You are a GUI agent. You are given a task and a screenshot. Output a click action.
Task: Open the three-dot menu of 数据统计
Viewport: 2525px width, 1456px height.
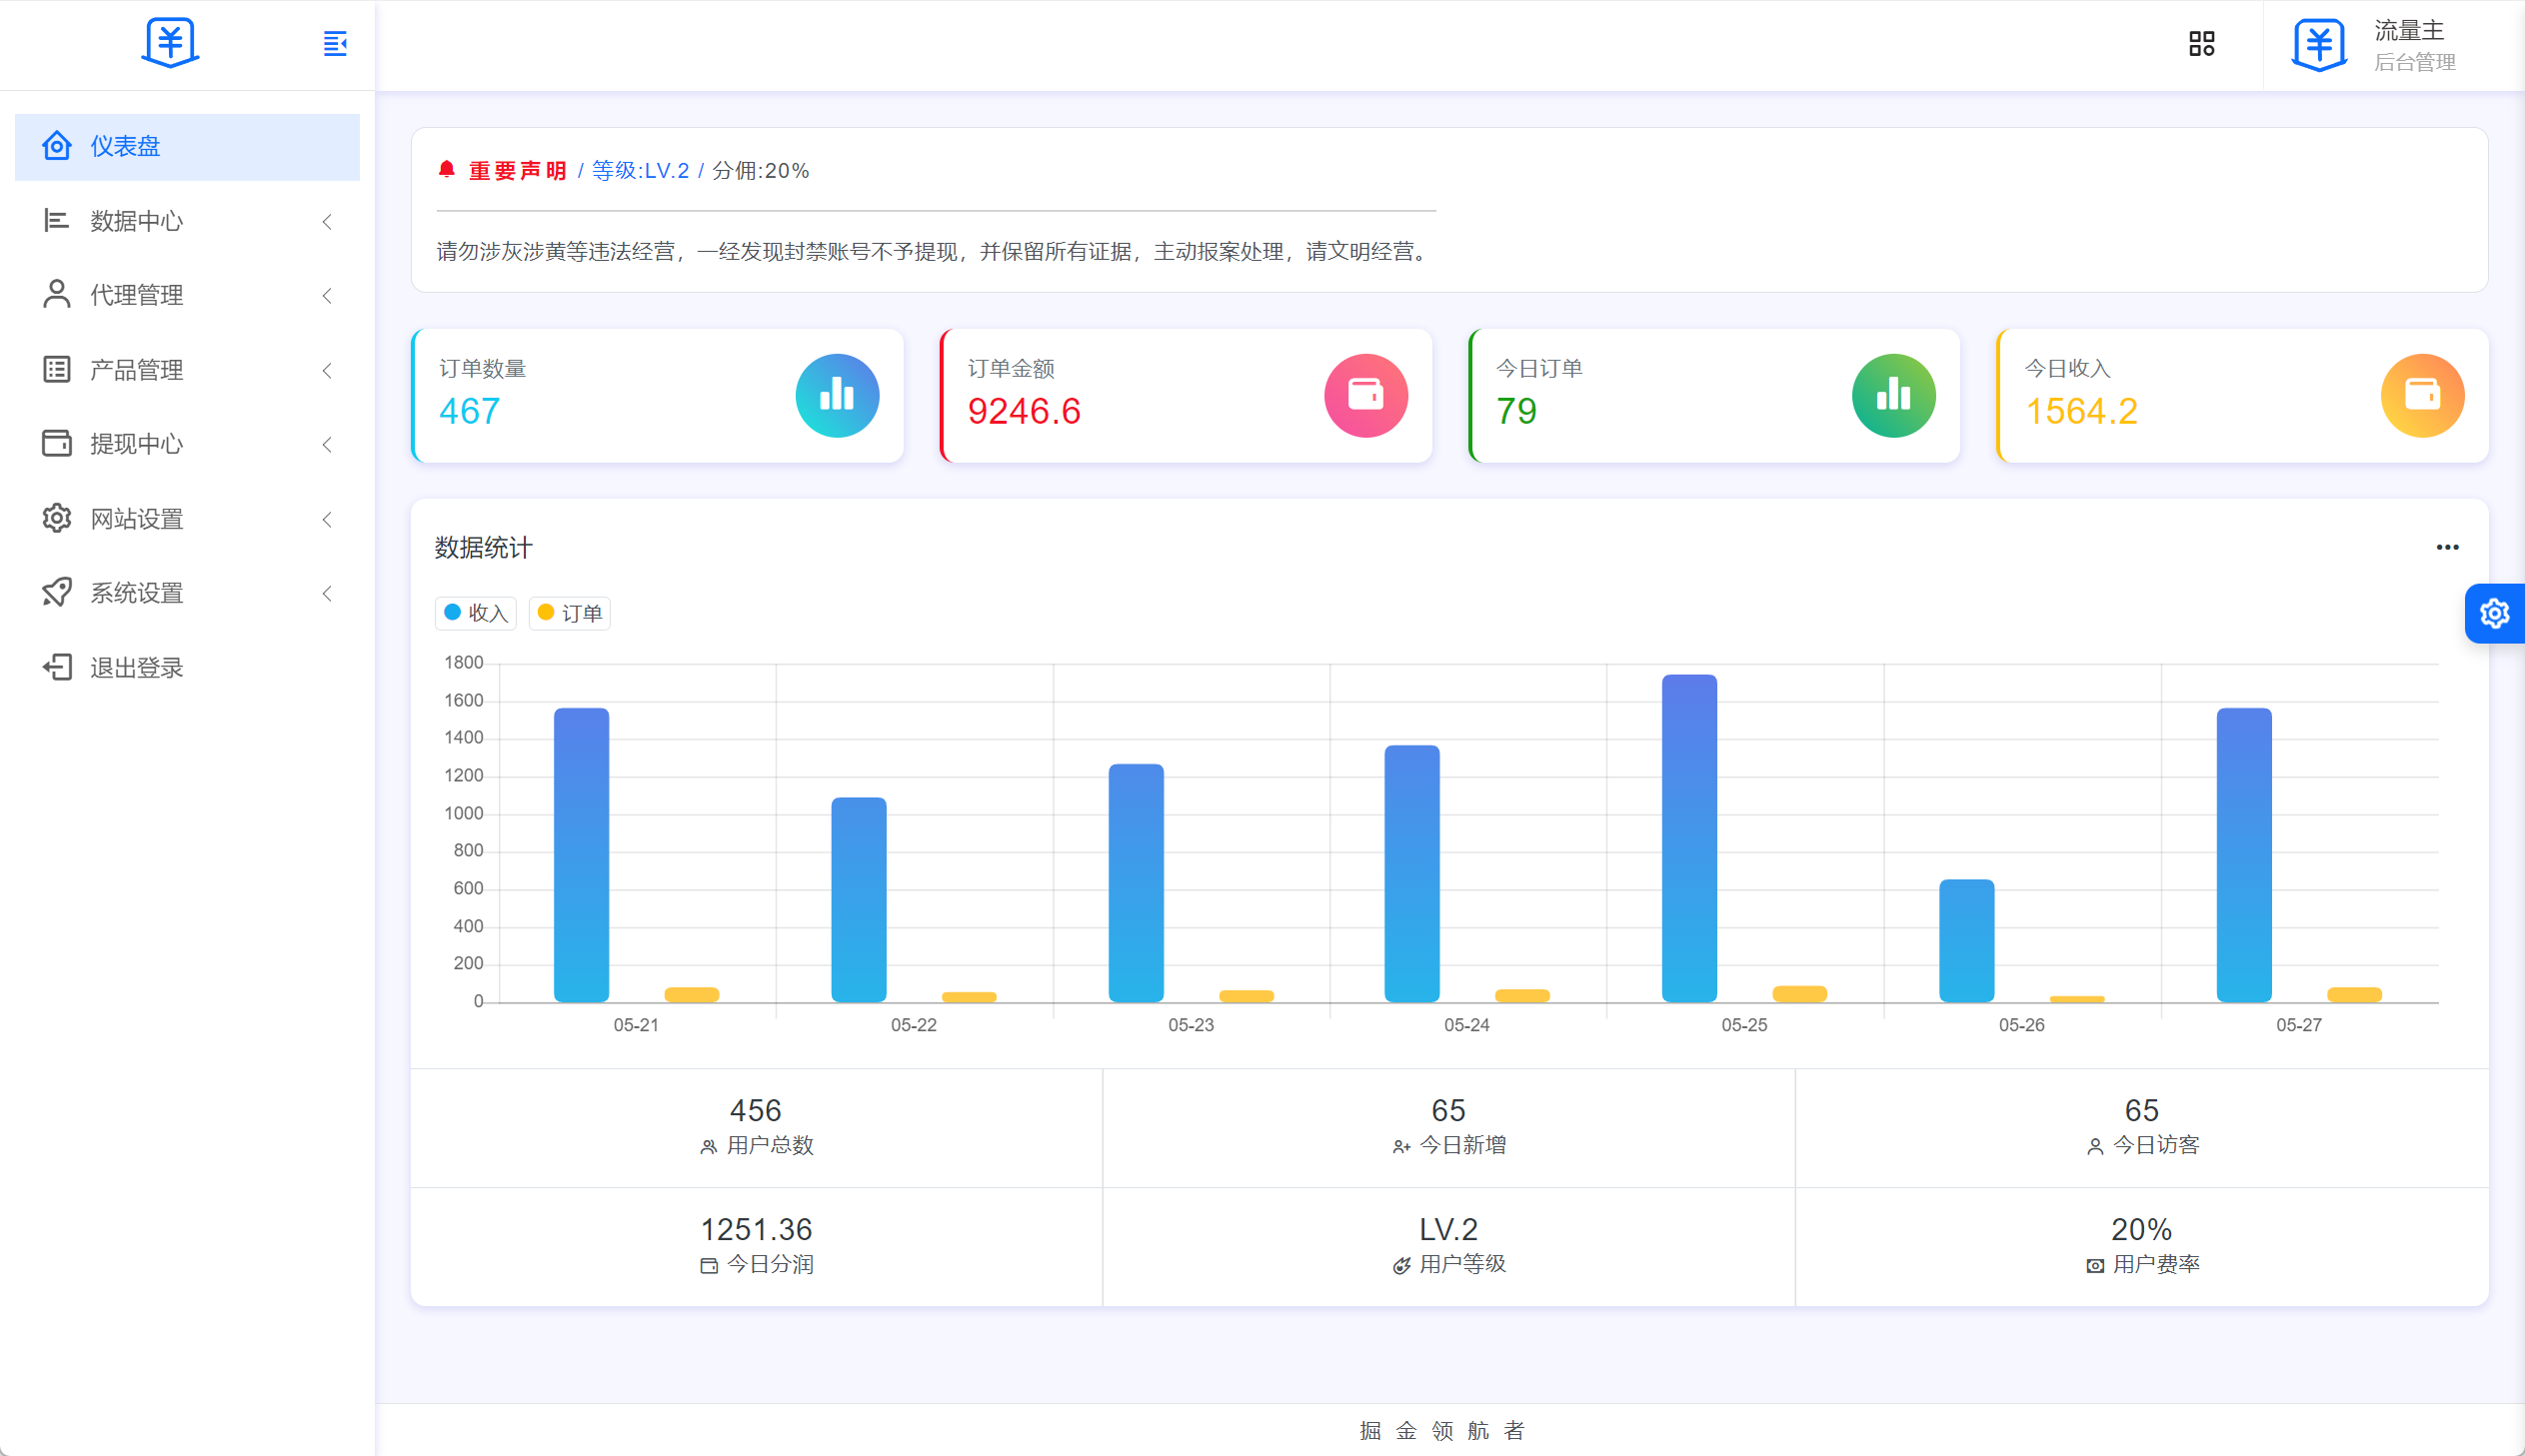coord(2447,547)
